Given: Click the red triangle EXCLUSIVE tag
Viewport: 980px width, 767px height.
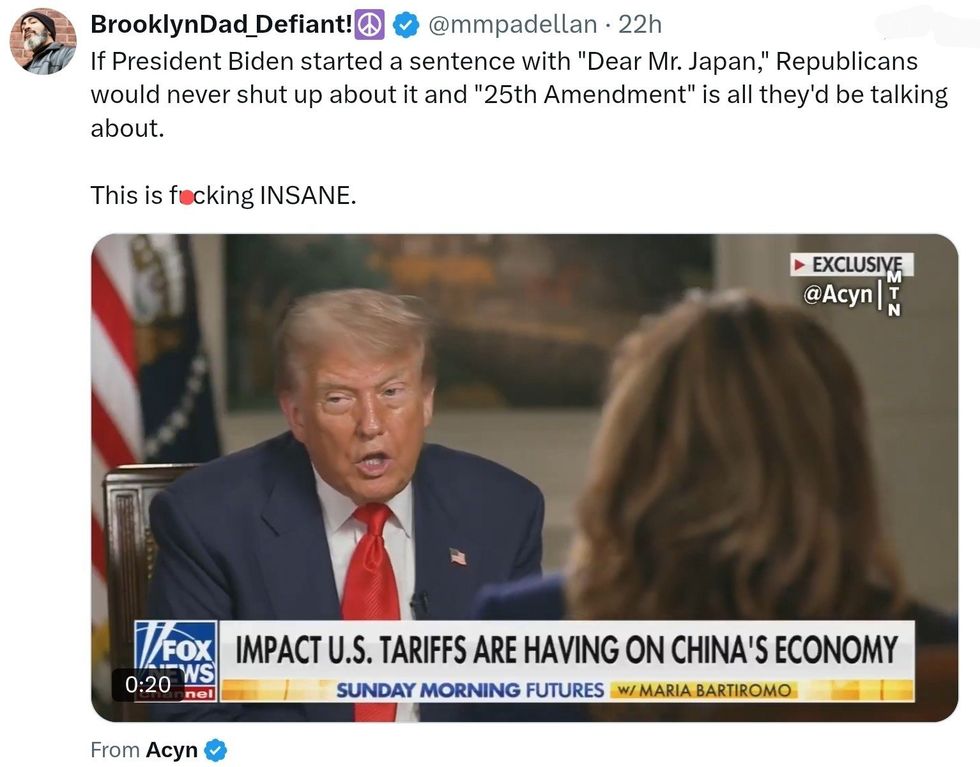Looking at the screenshot, I should click(x=851, y=264).
